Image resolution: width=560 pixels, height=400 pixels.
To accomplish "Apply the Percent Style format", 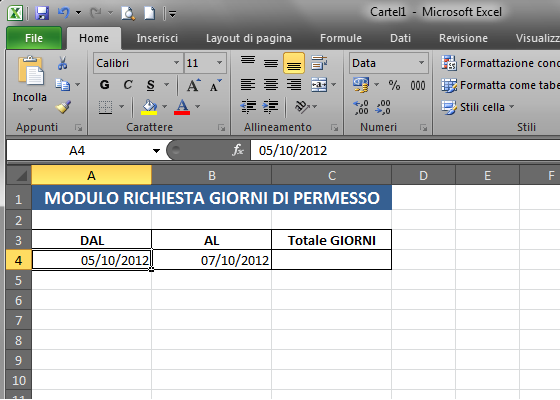I will coord(394,85).
